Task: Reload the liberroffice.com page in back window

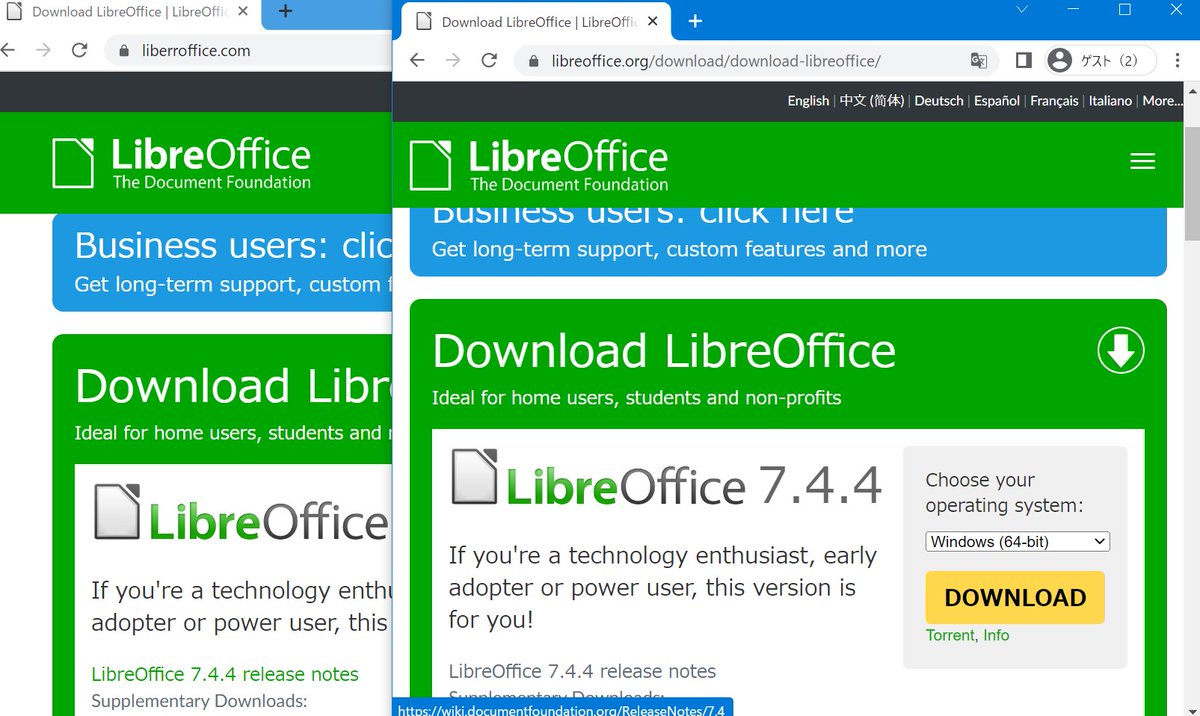Action: click(x=79, y=50)
